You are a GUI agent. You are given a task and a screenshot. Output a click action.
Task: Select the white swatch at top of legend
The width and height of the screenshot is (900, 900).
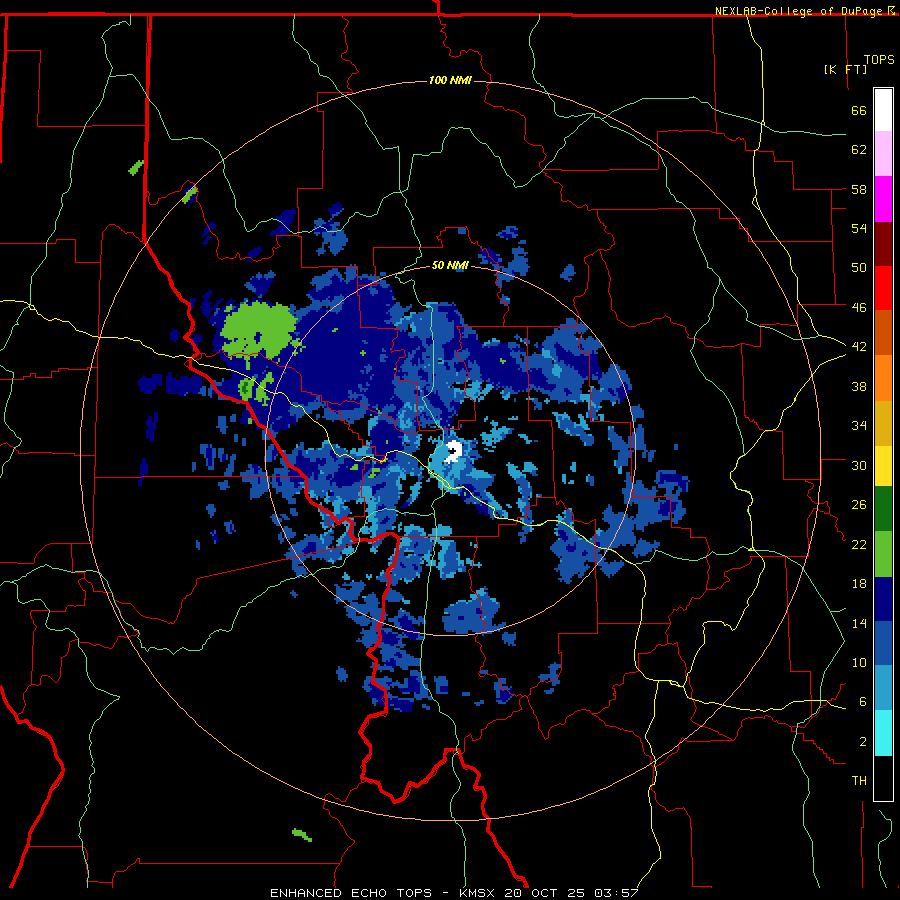pyautogui.click(x=883, y=110)
